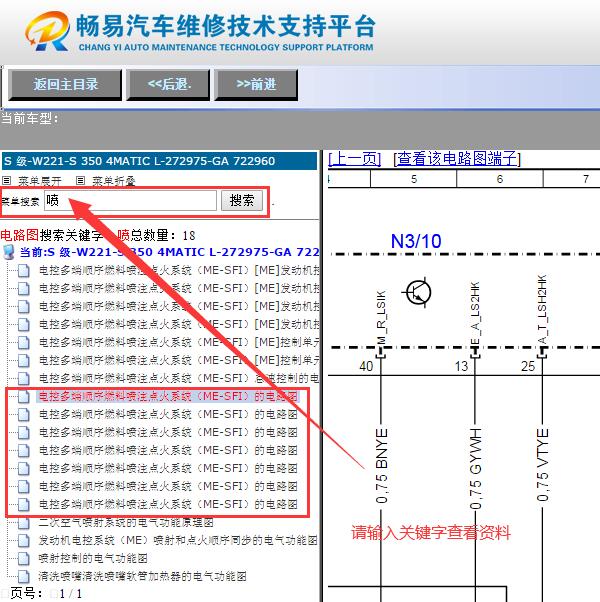Focus the 菜单搜索 keyword input field
Viewport: 600px width, 602px height.
[x=130, y=200]
